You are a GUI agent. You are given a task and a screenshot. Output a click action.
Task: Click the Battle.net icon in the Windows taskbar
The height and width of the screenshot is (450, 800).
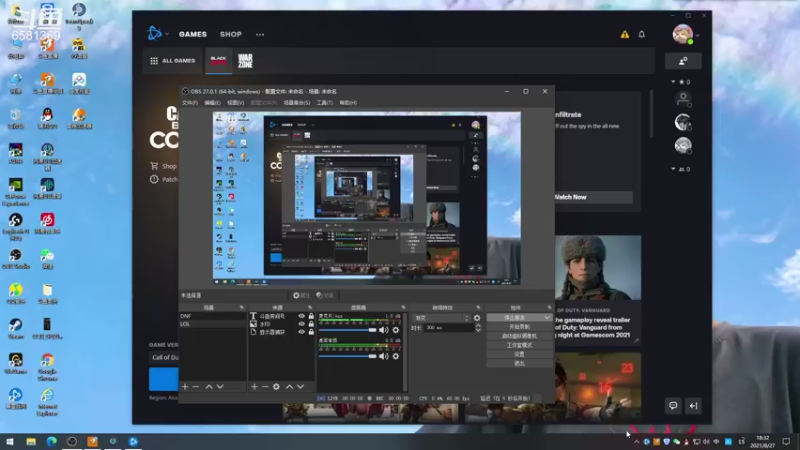coord(133,441)
